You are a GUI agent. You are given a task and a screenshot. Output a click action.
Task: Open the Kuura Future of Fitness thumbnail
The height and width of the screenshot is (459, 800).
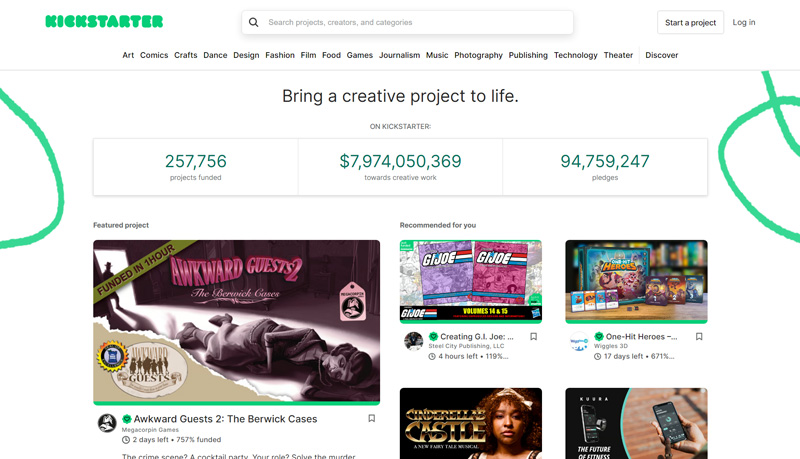click(636, 424)
